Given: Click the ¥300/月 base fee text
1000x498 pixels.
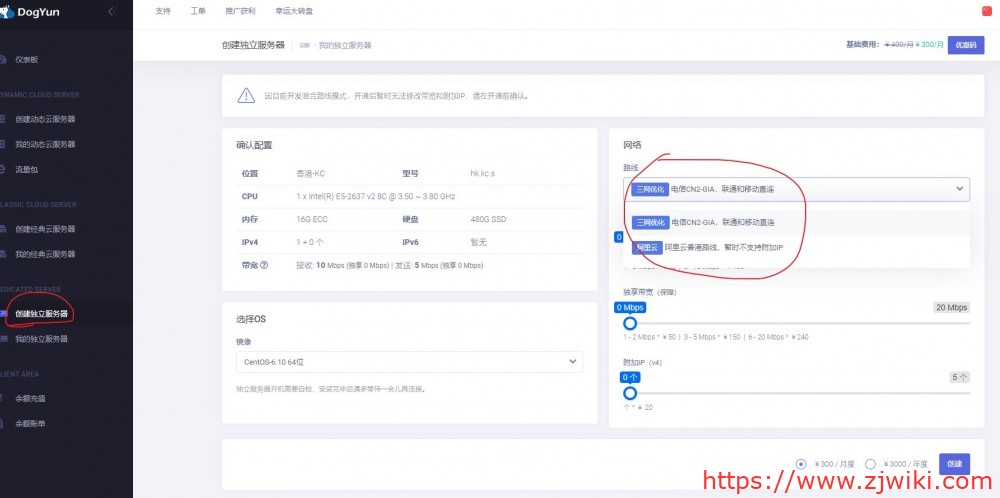Looking at the screenshot, I should coord(929,45).
